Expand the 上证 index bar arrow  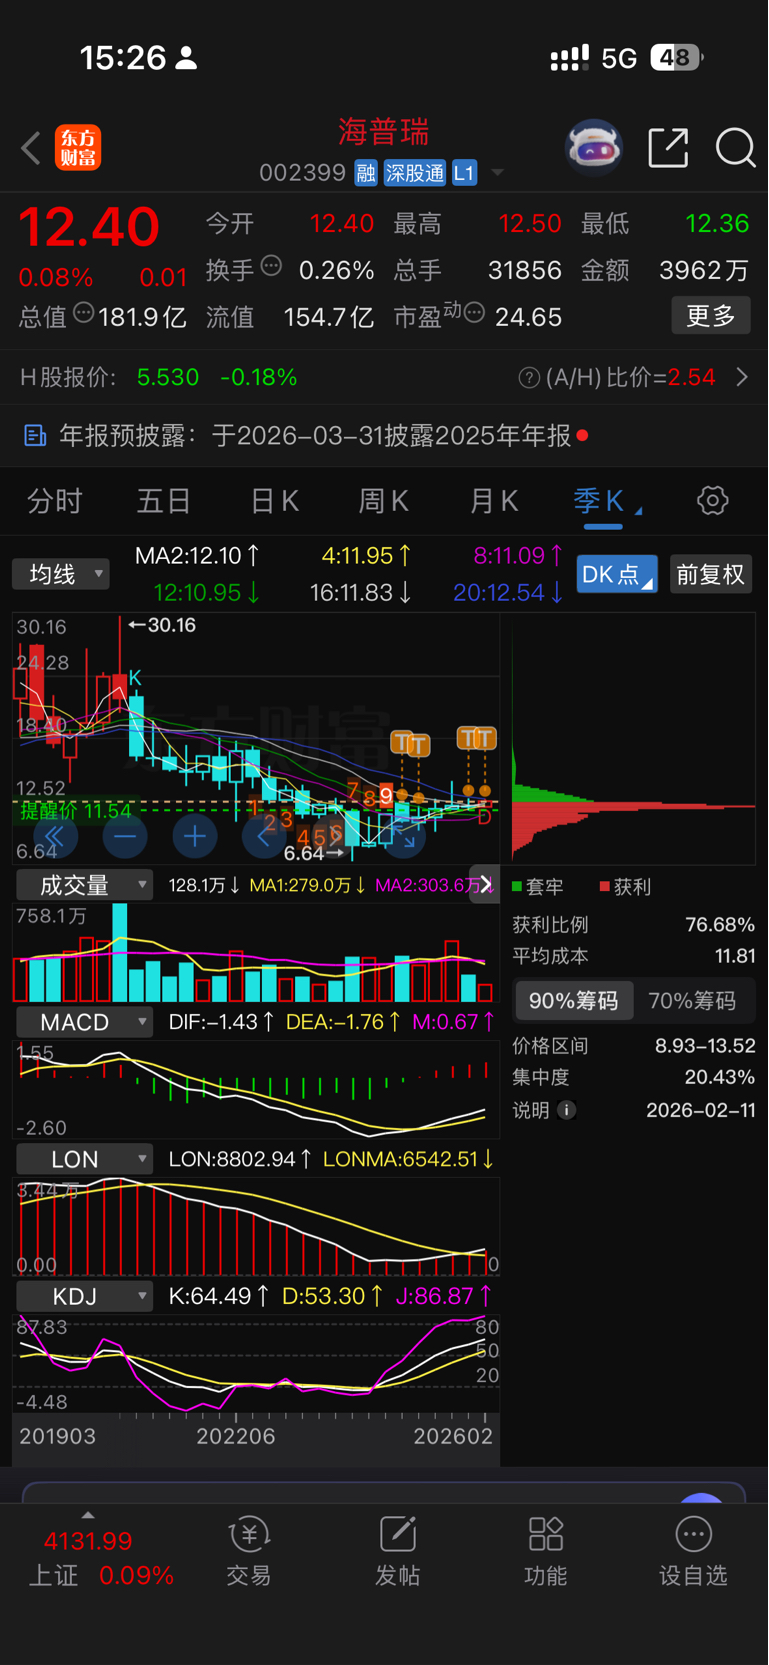pos(88,1515)
